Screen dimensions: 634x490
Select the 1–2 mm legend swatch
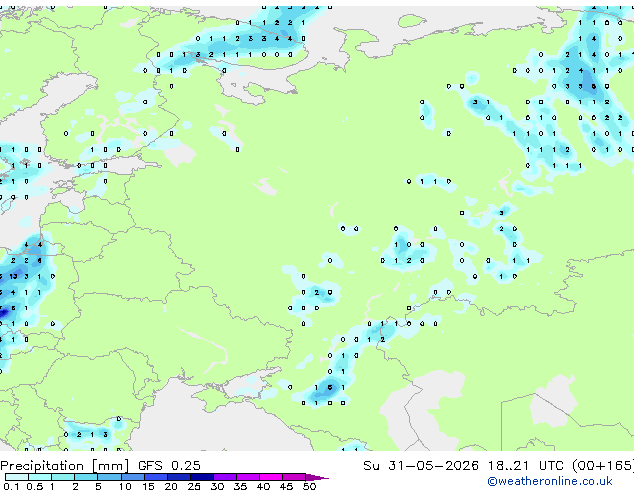tap(63, 477)
